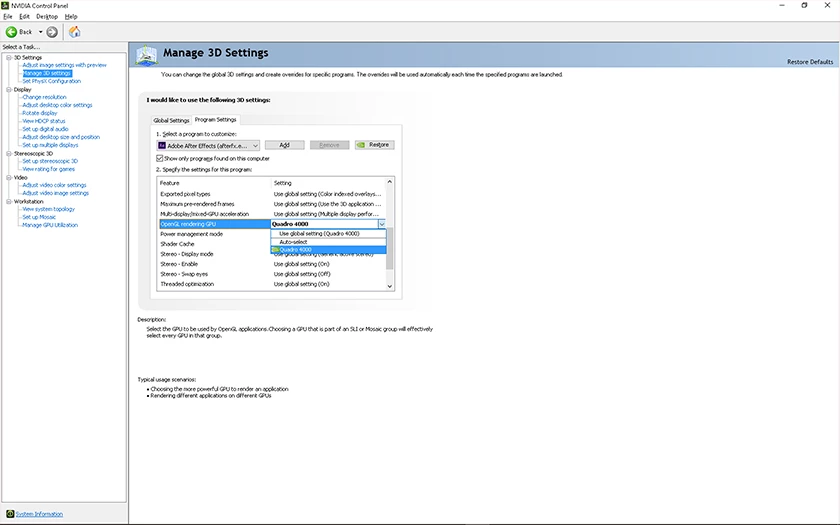
Task: Open Adjust video color settings
Action: (x=54, y=185)
